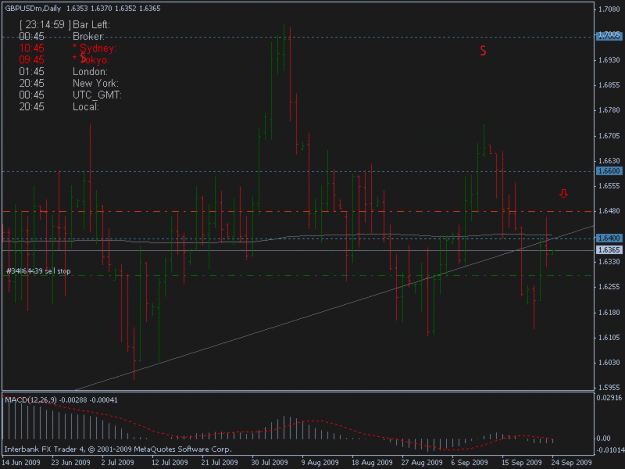Click the 18 Aug 2009 date label
Viewport: 625px width, 469px height.
tap(372, 462)
